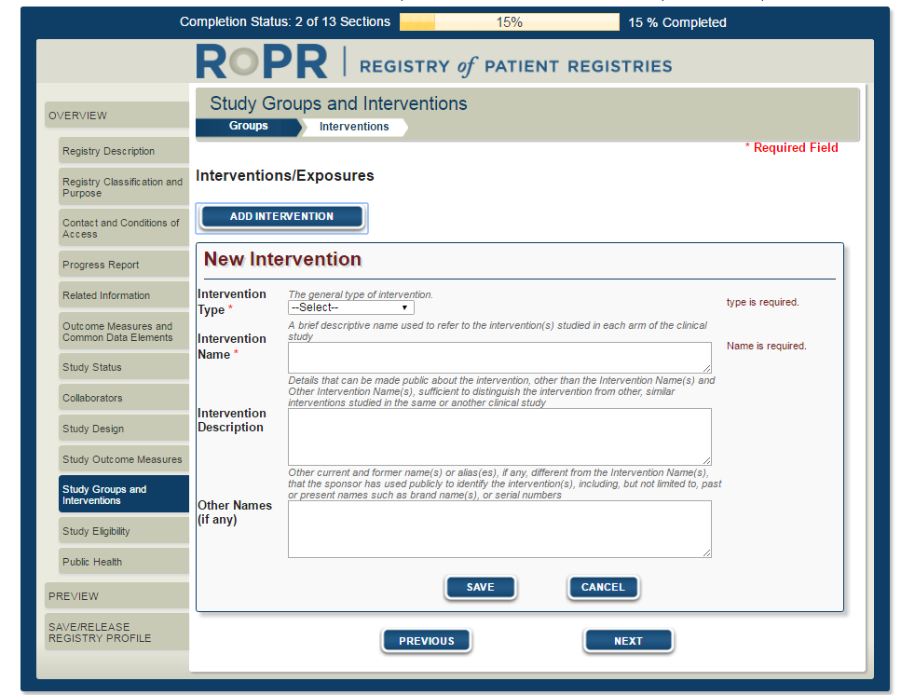Image resolution: width=901 pixels, height=695 pixels.
Task: Click the 'Name is required.' error text
Action: click(x=766, y=346)
